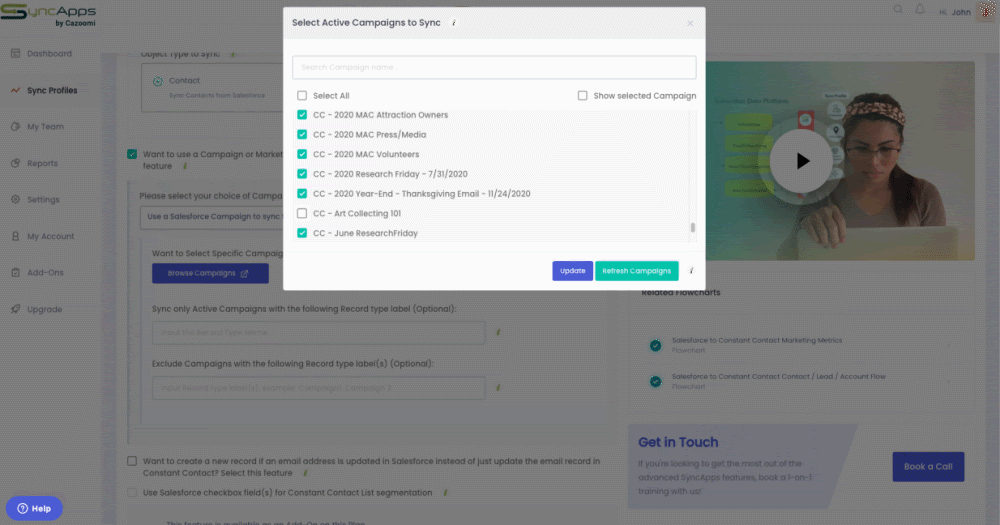Click the Settings gear sidebar icon
The height and width of the screenshot is (525, 1000).
tap(15, 199)
